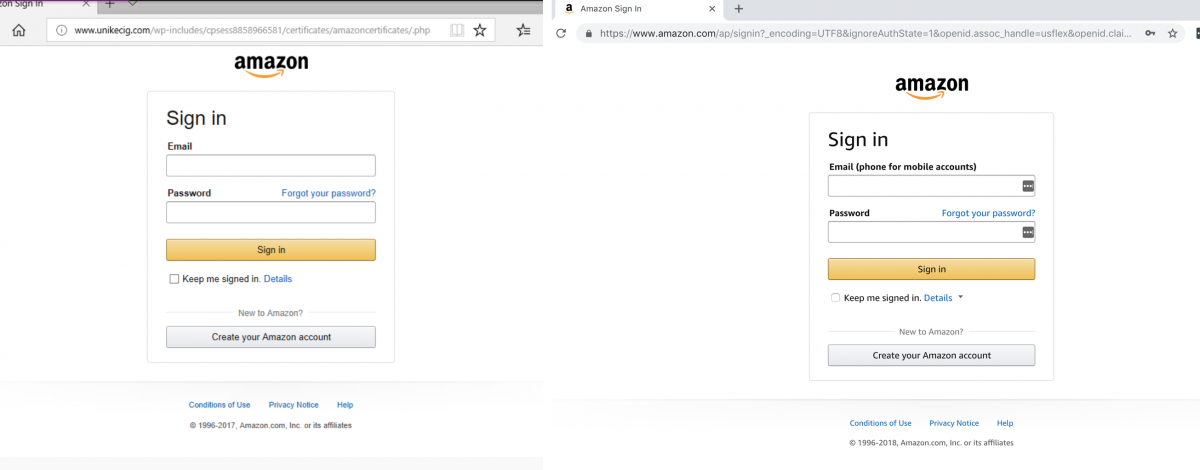Open a new tab in the right browser
This screenshot has height=470, width=1200.
pos(739,9)
